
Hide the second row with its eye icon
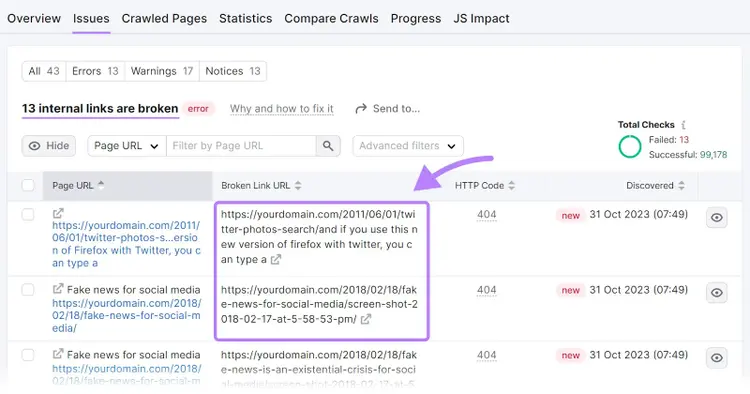(x=717, y=293)
